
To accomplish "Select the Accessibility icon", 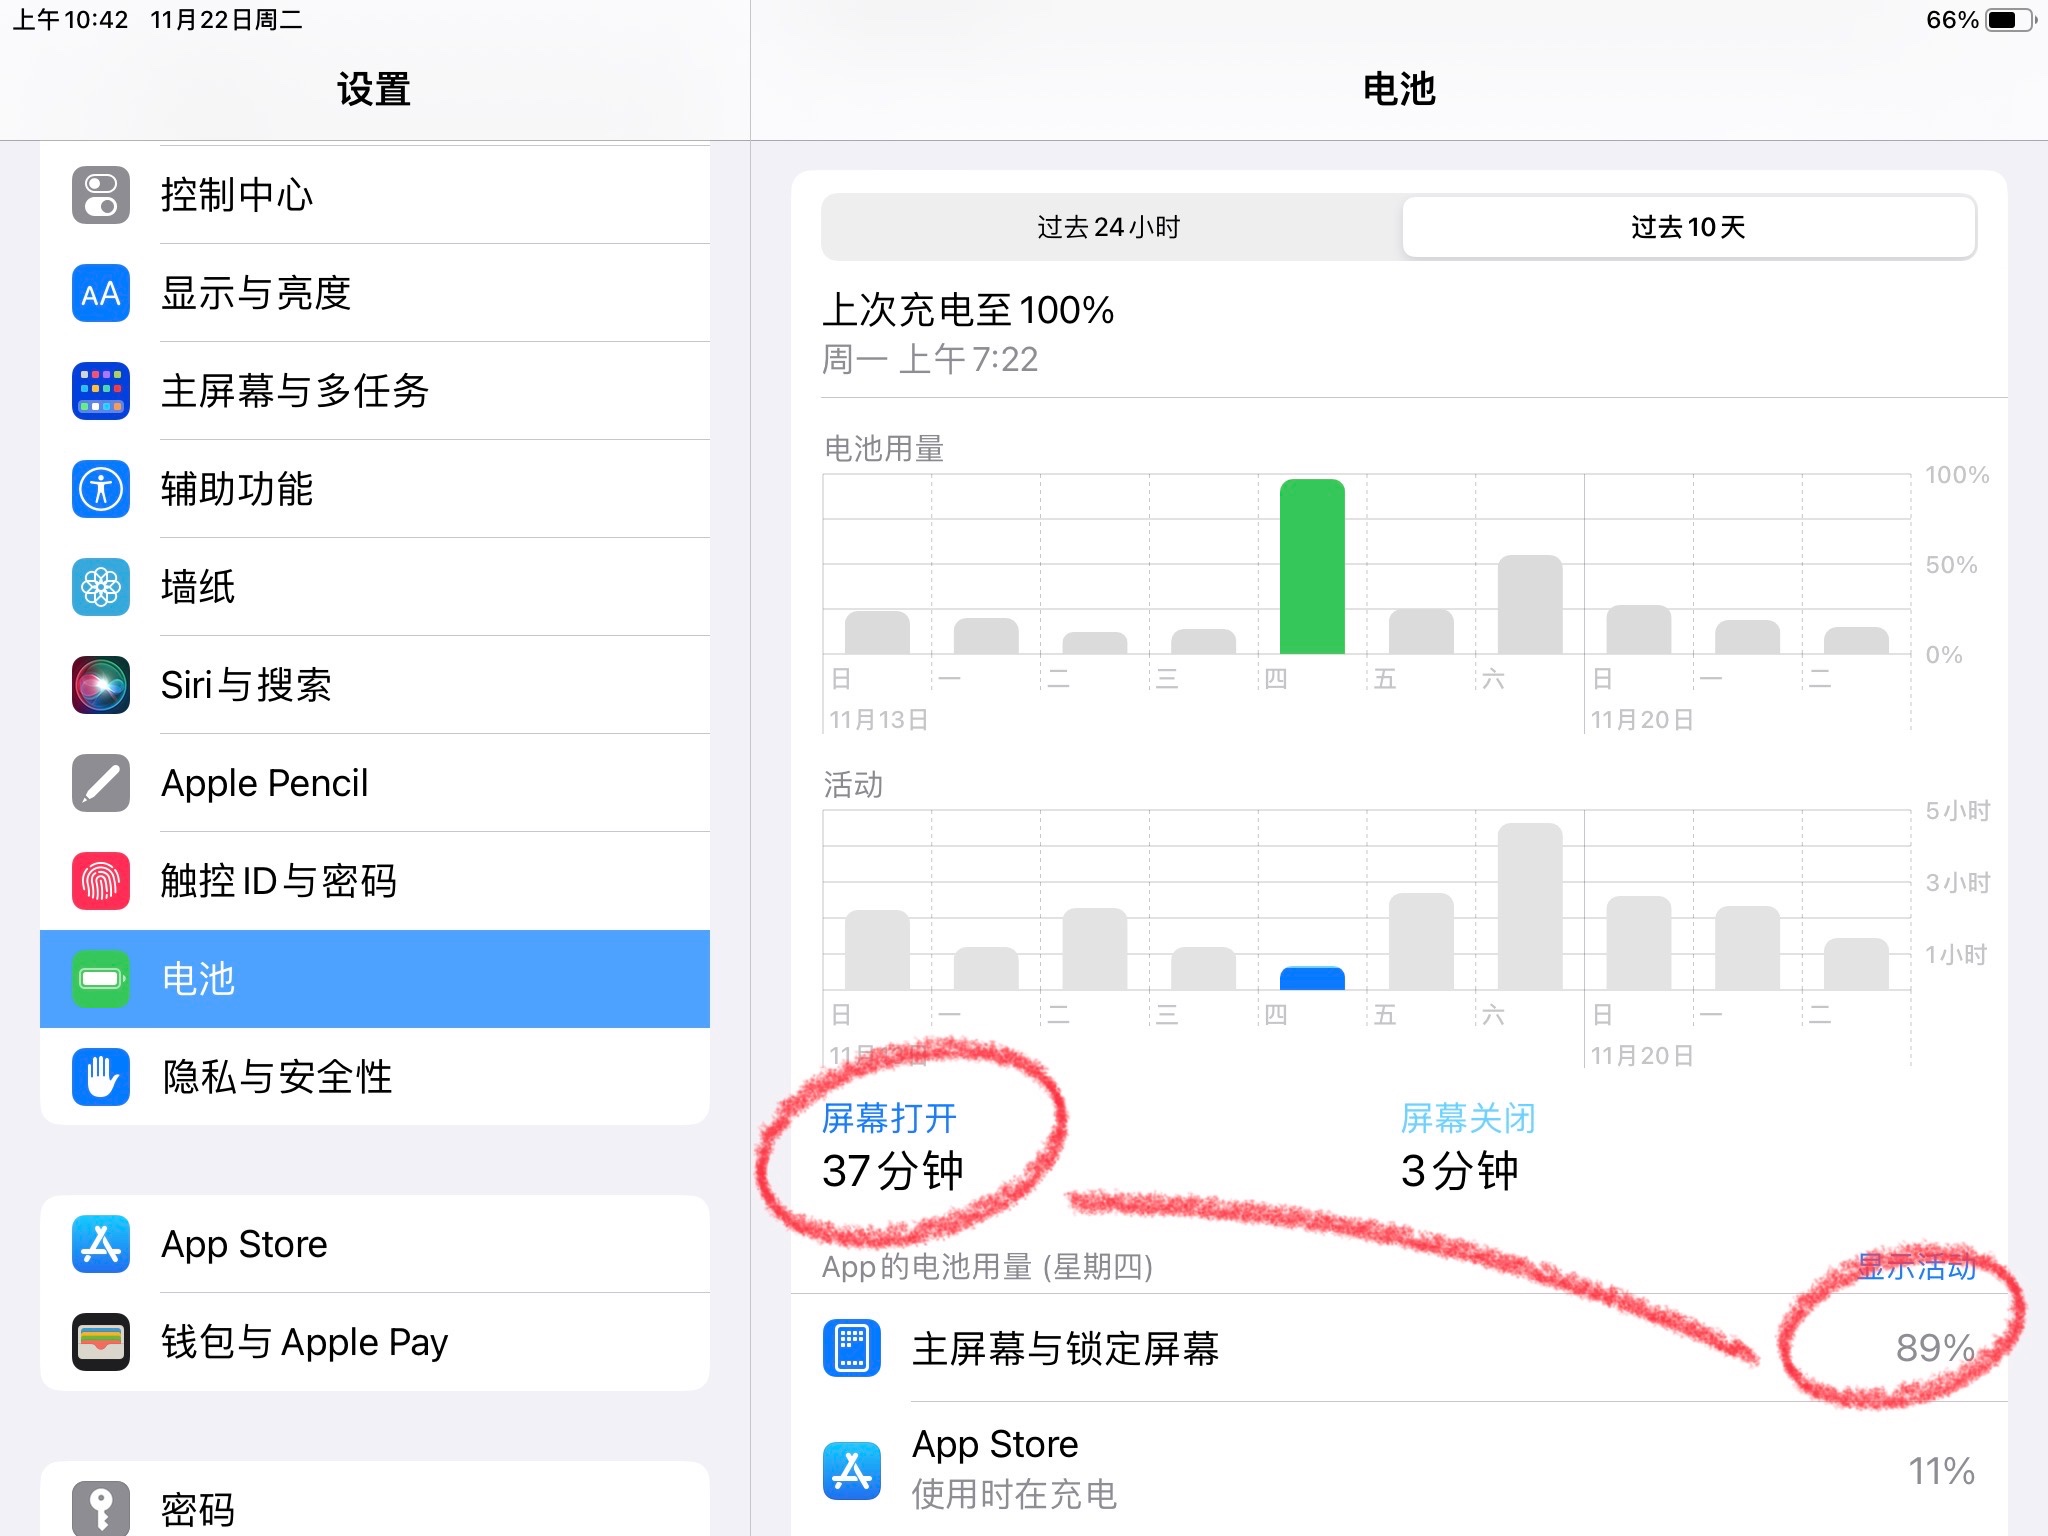I will 101,489.
